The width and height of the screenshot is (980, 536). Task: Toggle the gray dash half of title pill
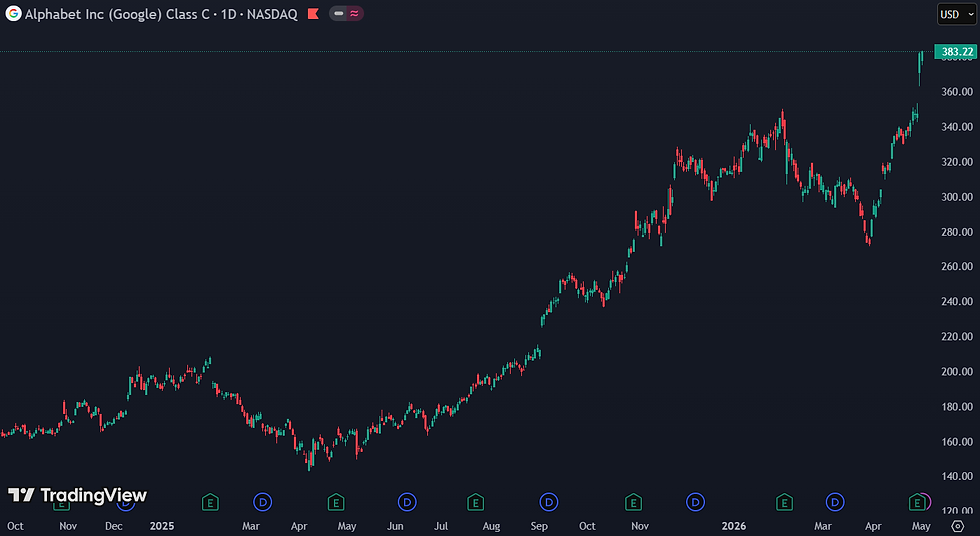pos(339,14)
